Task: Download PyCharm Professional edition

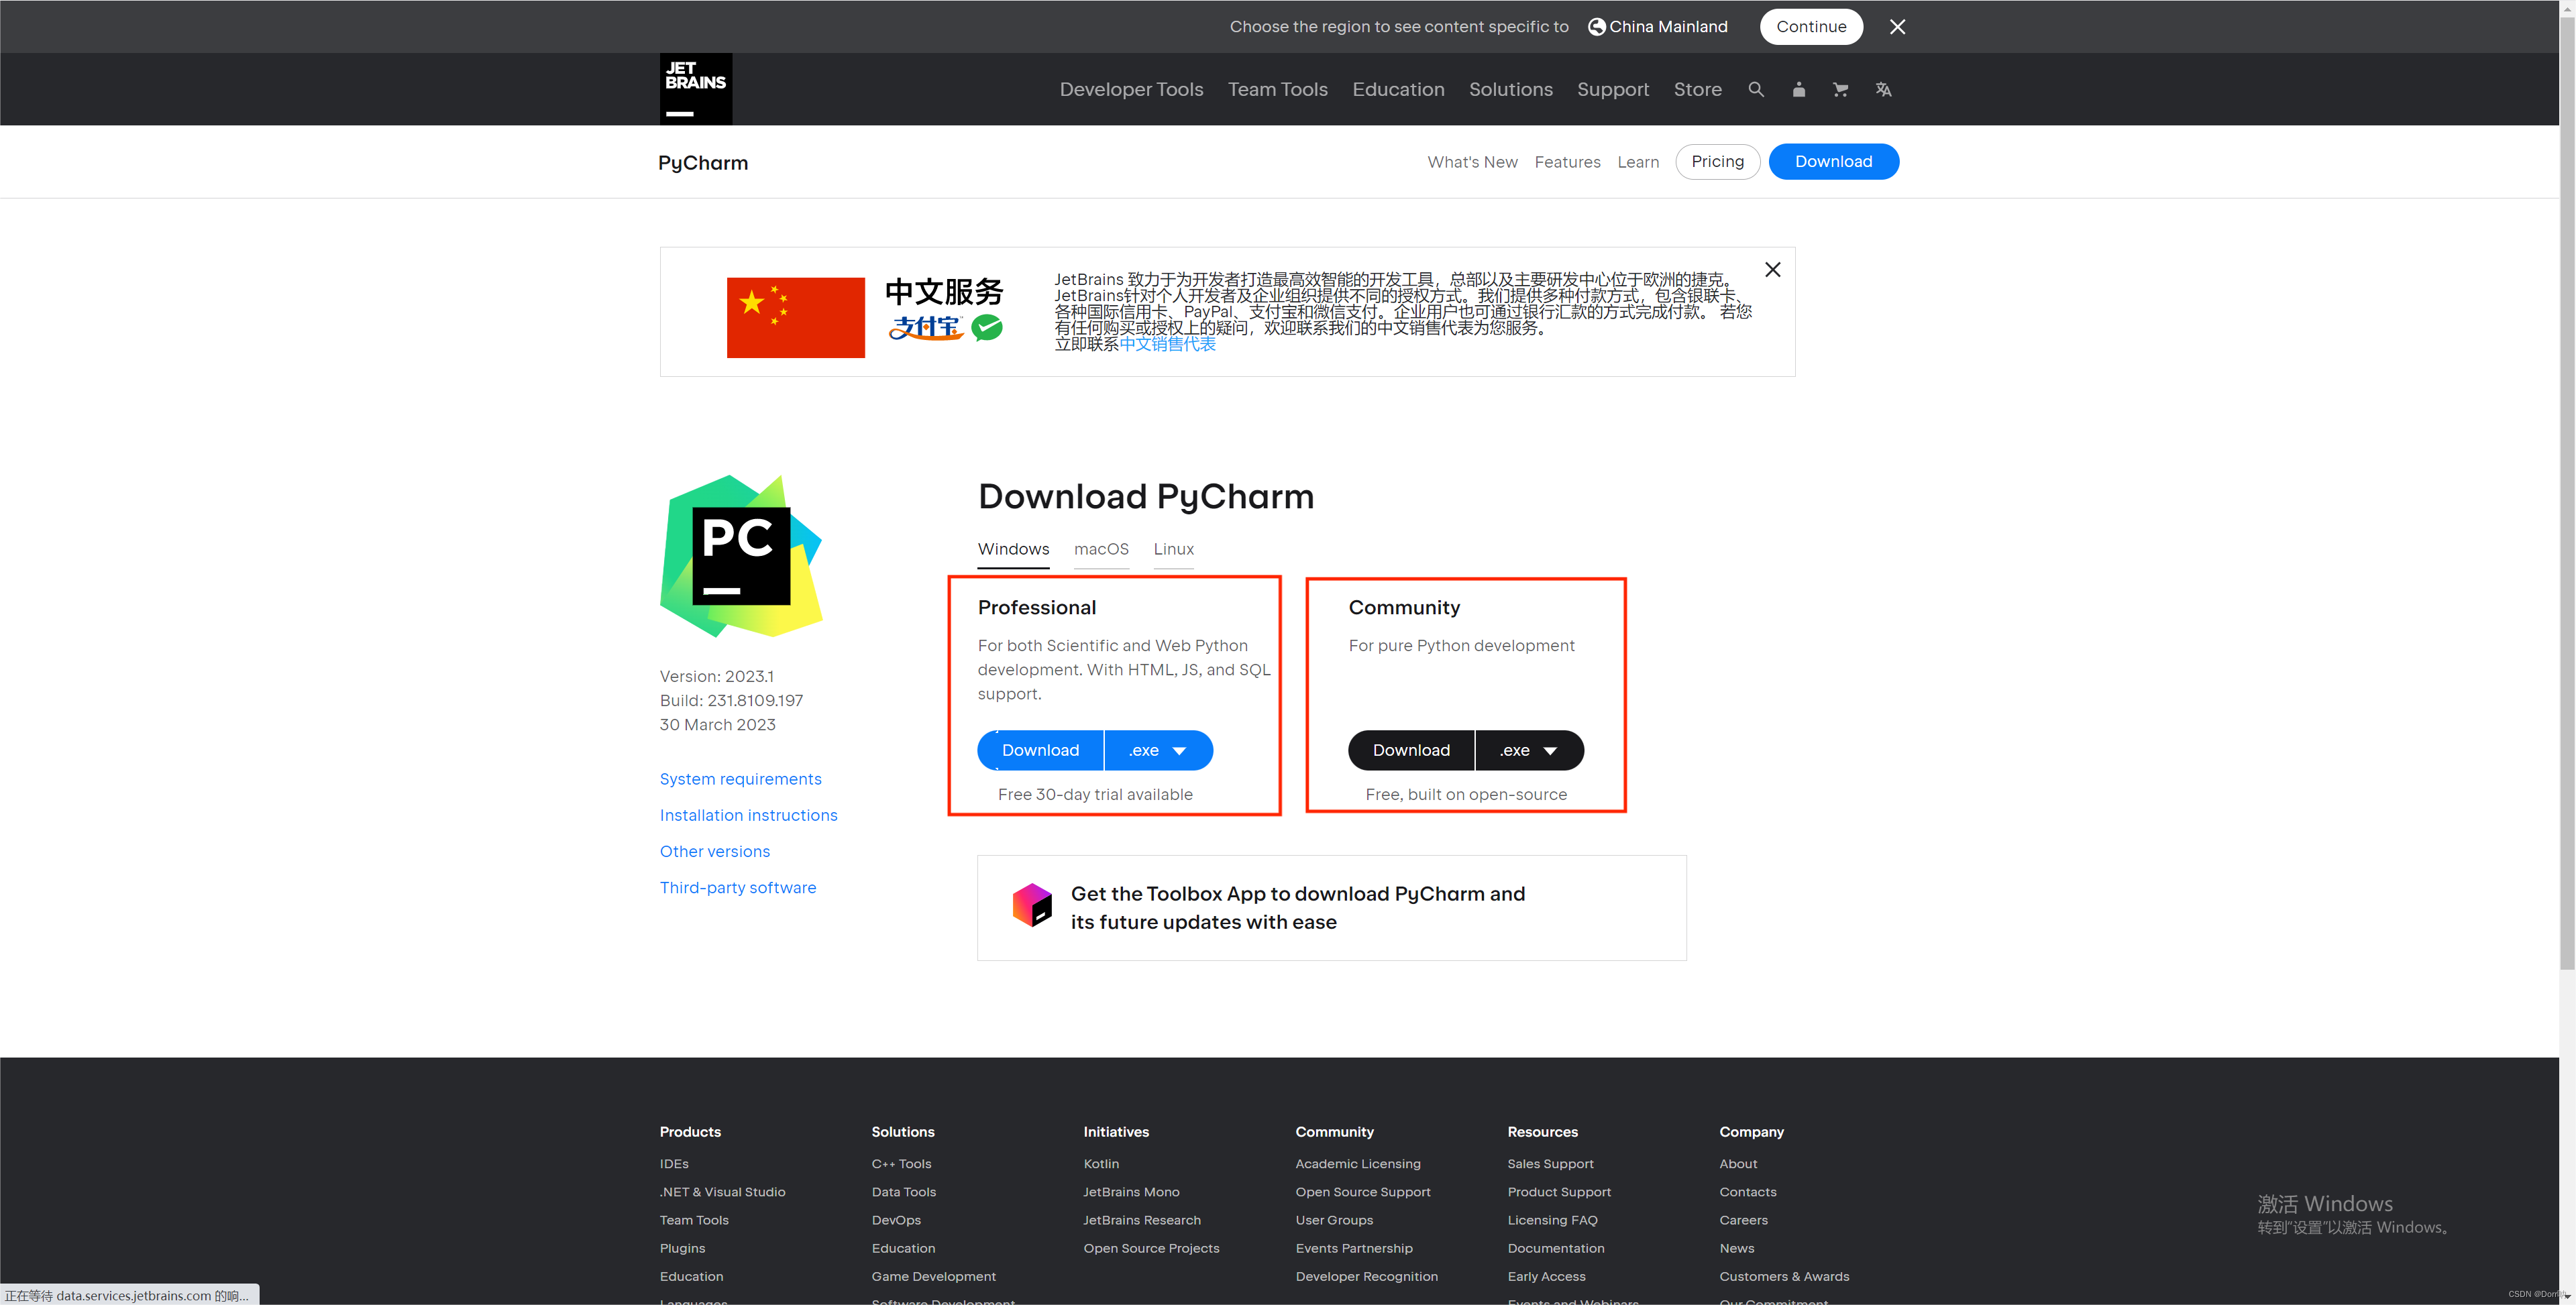Action: coord(1040,750)
